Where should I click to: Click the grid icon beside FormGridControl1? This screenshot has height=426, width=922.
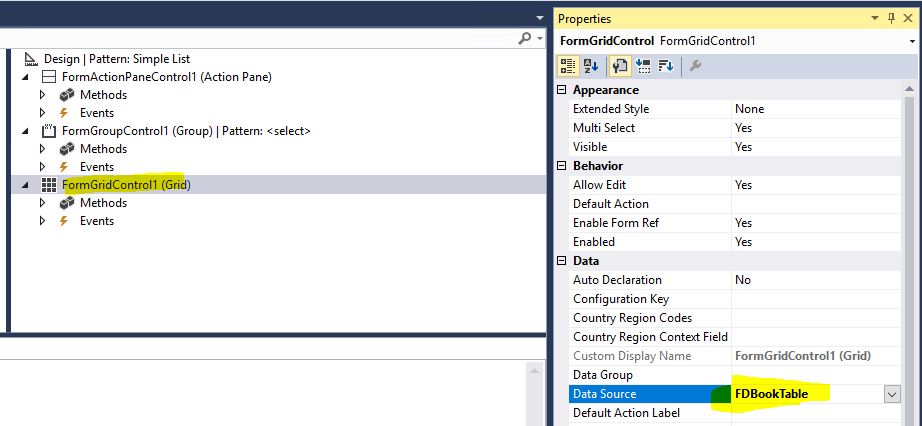pos(48,185)
